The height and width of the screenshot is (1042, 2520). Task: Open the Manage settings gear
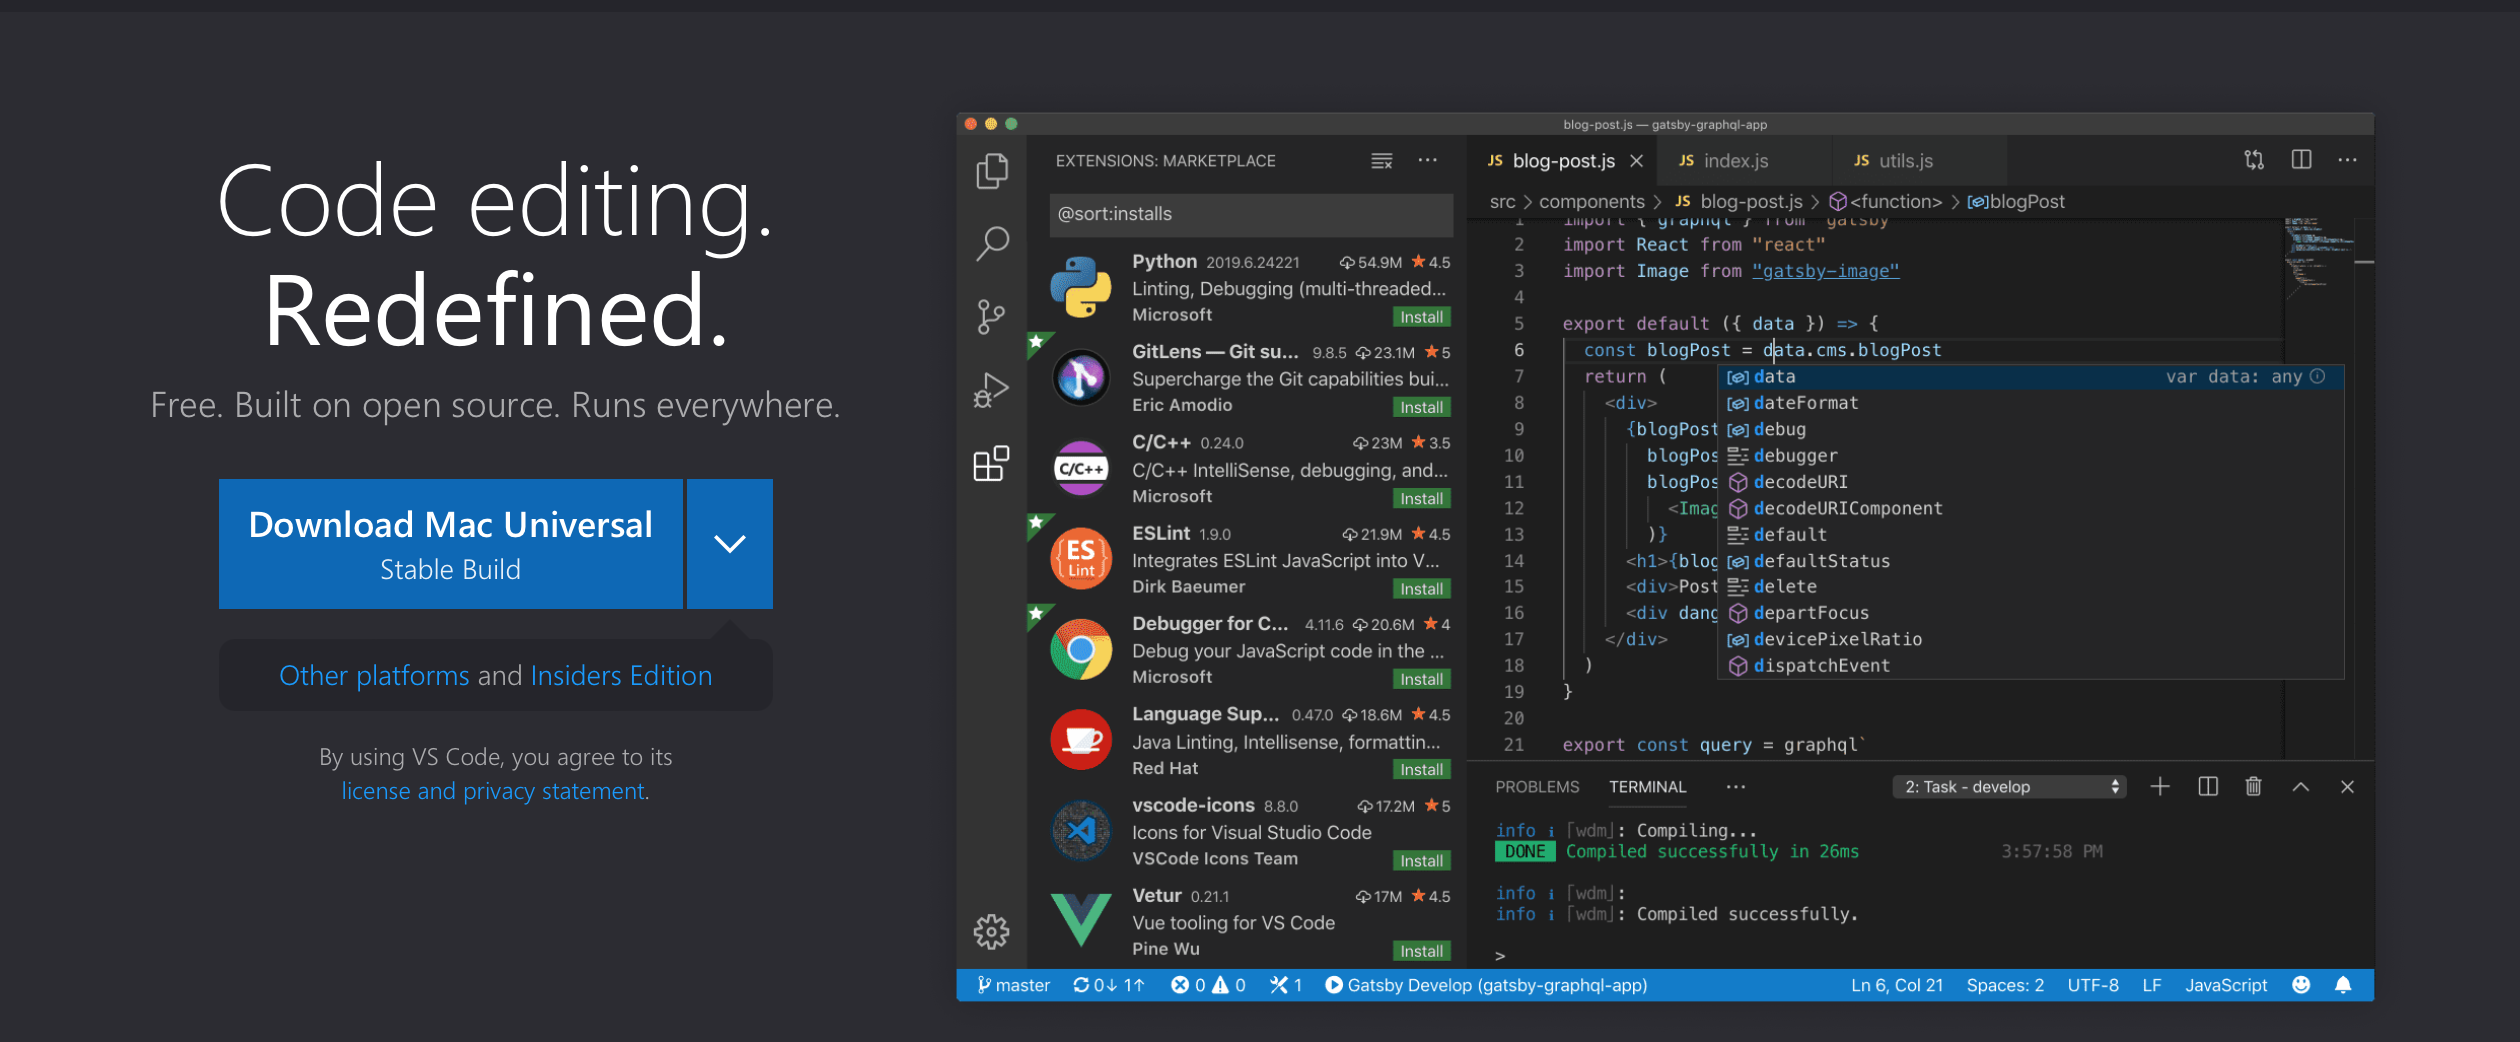coord(991,931)
